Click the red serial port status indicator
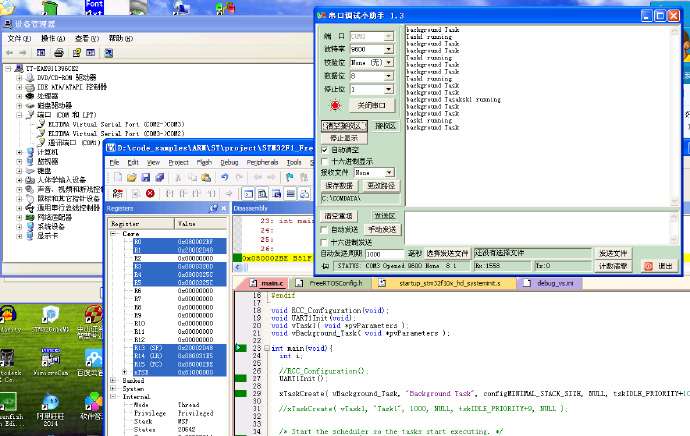 tap(337, 105)
